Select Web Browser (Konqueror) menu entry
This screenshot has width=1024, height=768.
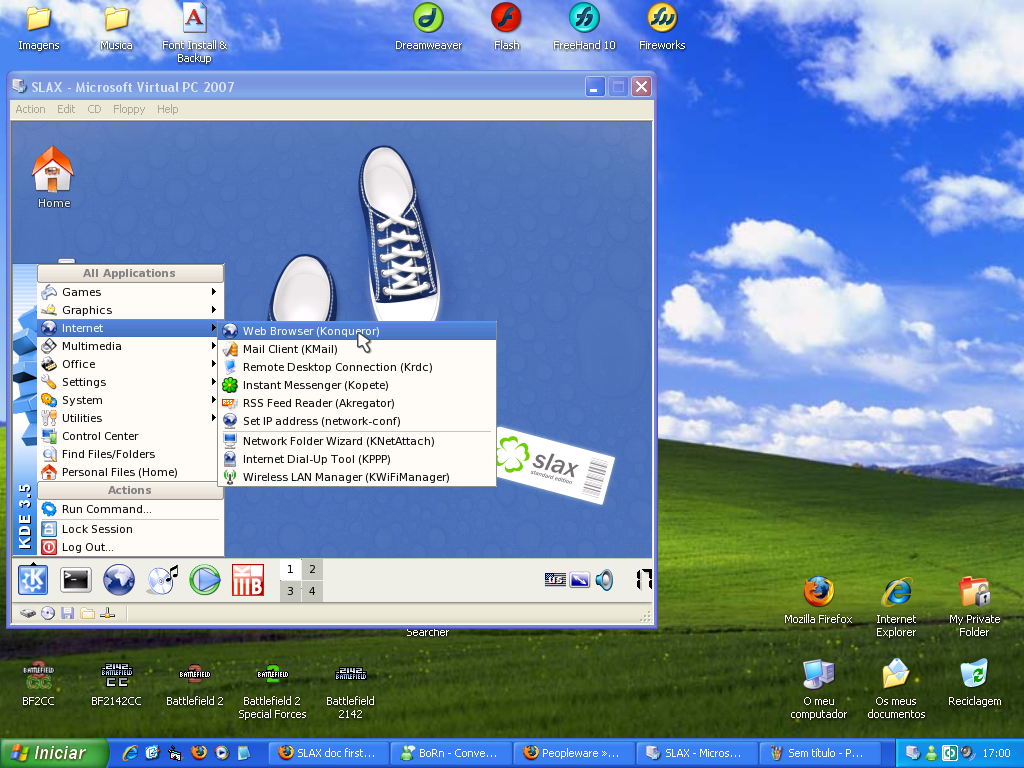tap(311, 331)
